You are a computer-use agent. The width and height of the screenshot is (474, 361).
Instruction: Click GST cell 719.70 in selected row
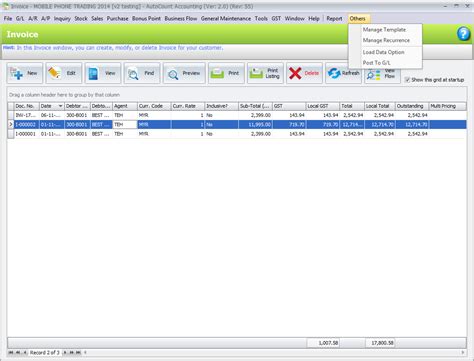click(289, 124)
